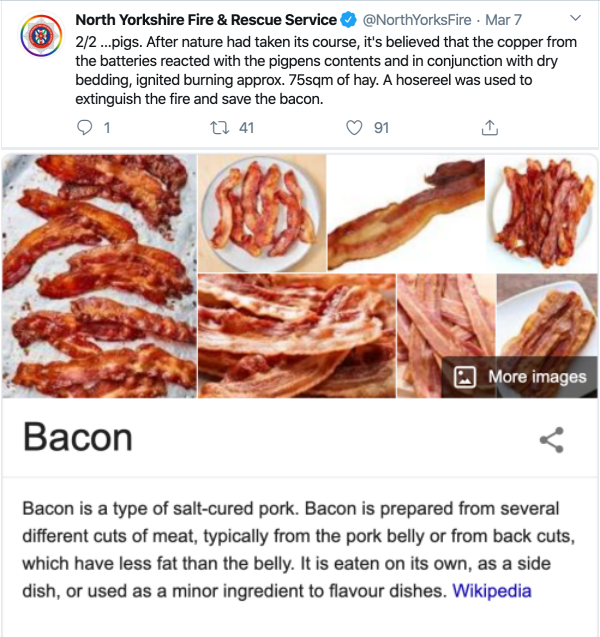Open the single bacon strip image
Viewport: 600px width, 637px height.
tap(406, 213)
